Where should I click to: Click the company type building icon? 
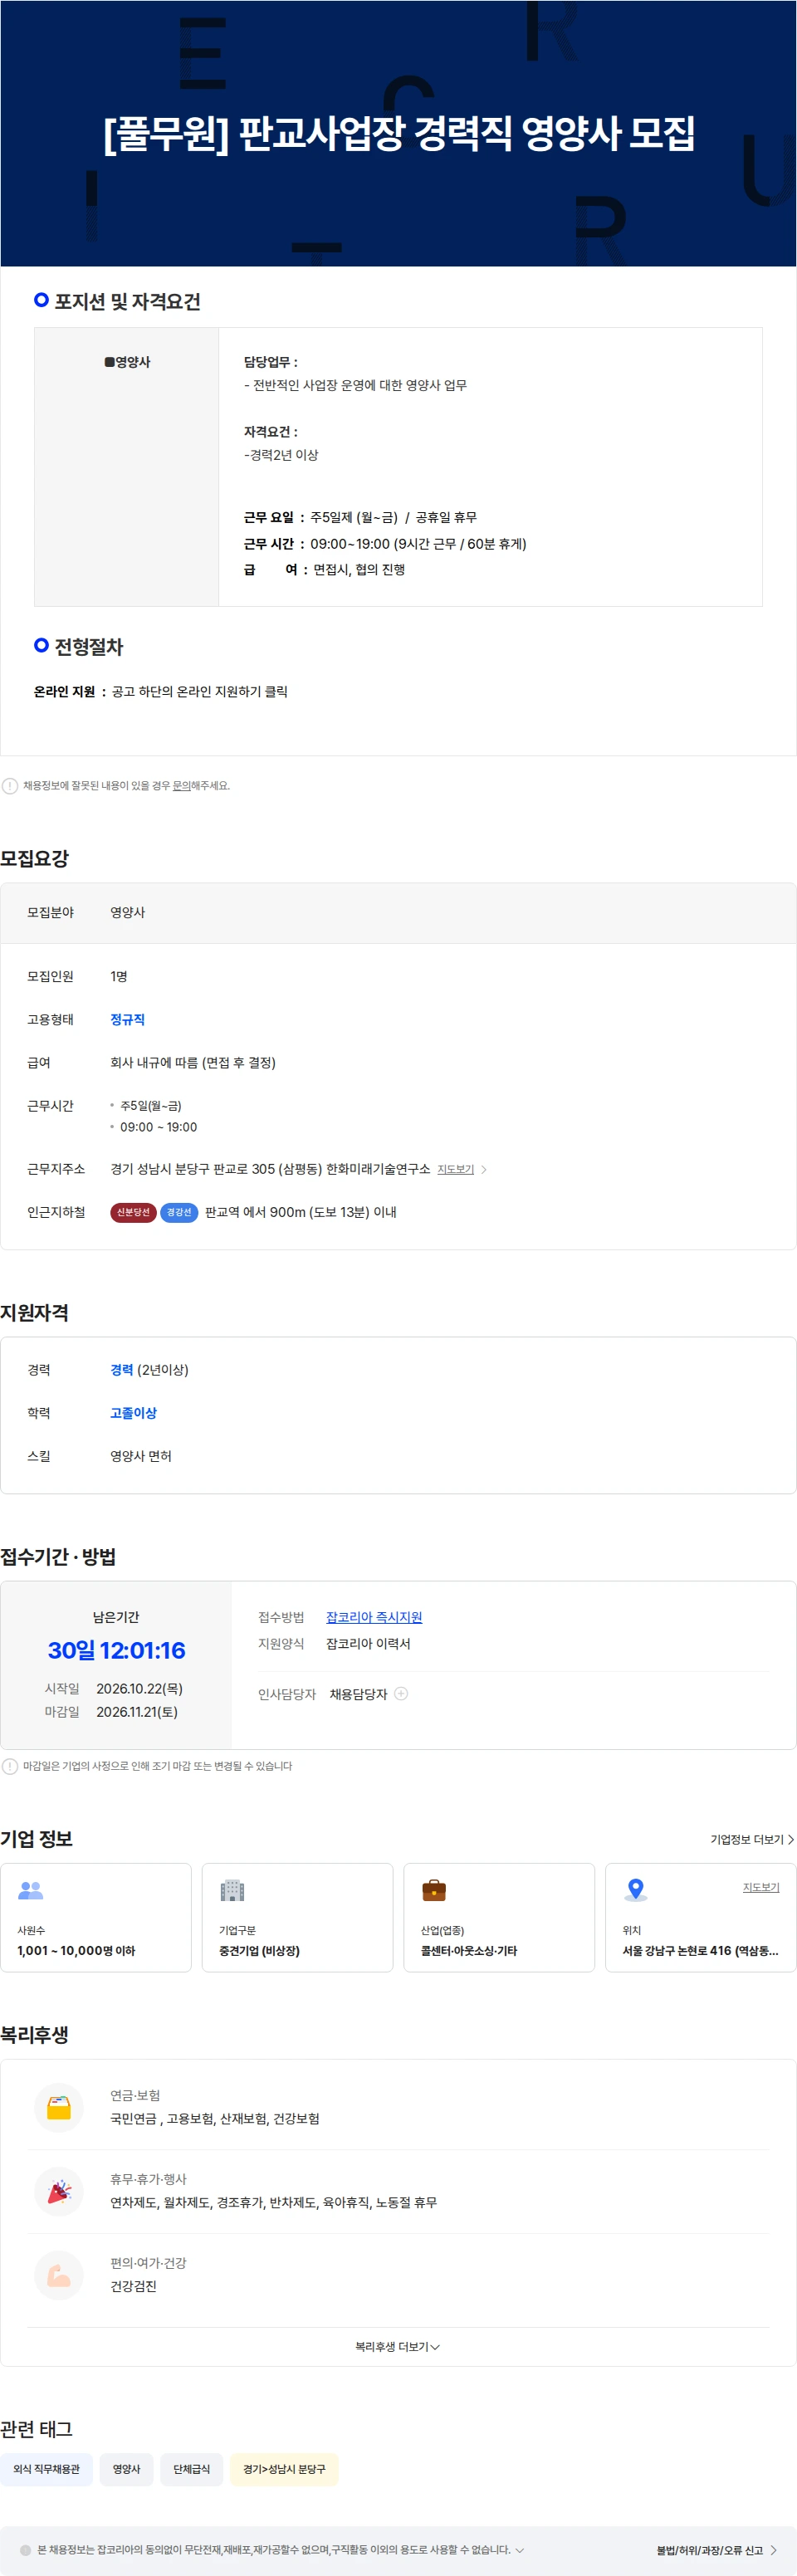(232, 1890)
